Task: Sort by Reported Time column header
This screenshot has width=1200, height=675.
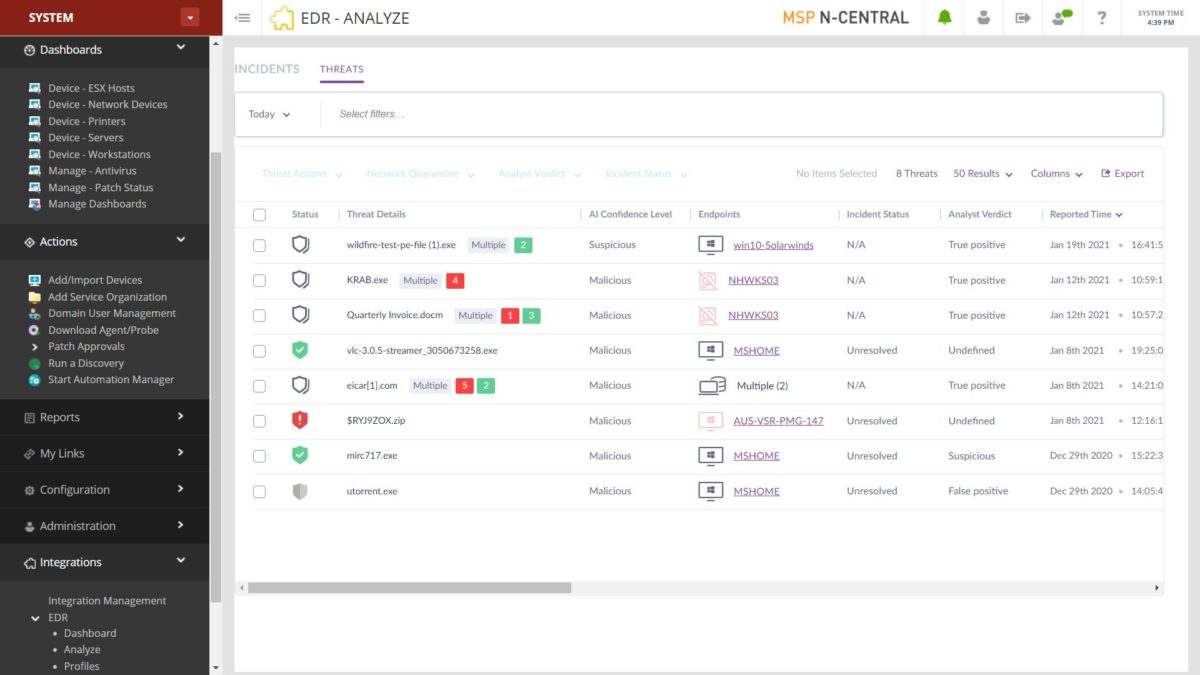Action: [x=1086, y=214]
